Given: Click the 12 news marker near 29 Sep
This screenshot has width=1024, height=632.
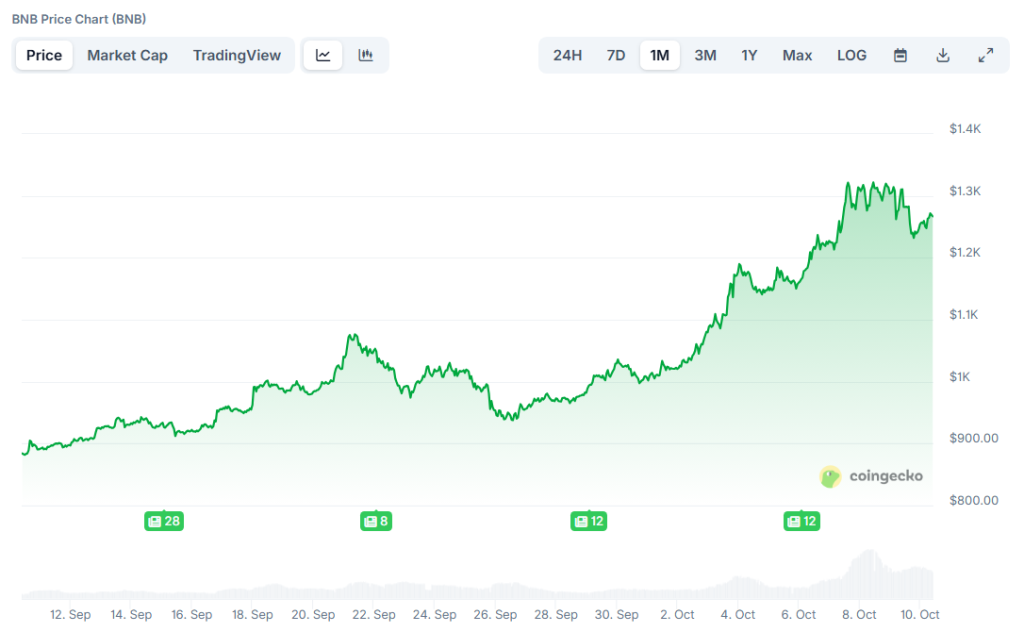Looking at the screenshot, I should pyautogui.click(x=588, y=521).
